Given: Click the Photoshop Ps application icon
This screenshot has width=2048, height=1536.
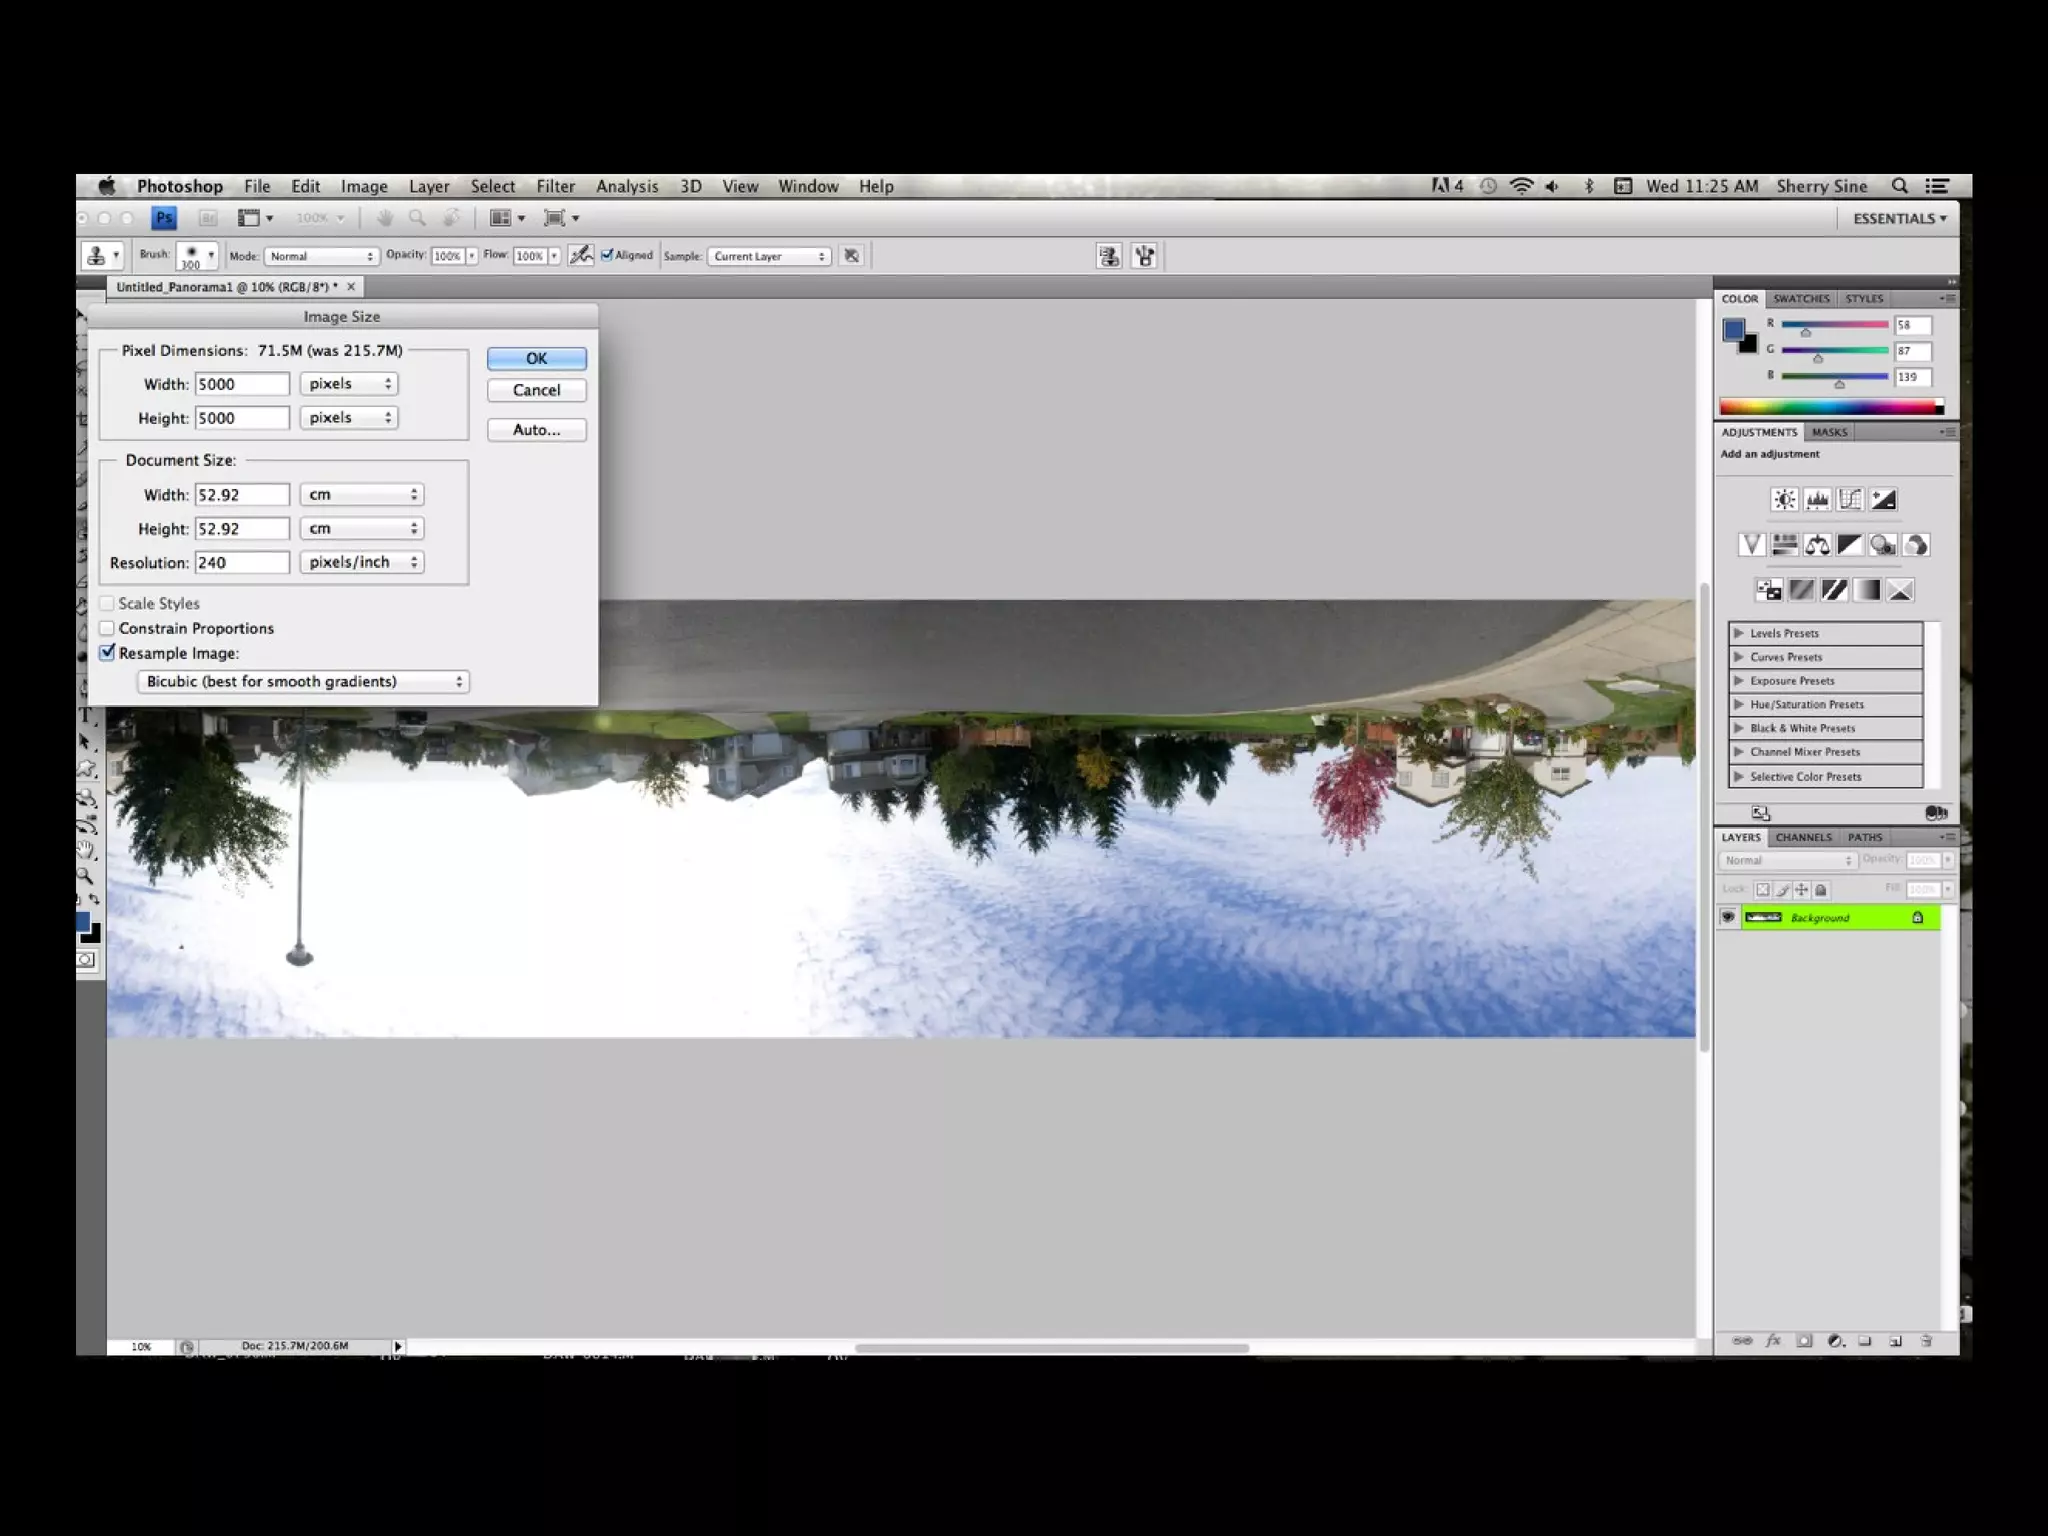Looking at the screenshot, I should (164, 218).
